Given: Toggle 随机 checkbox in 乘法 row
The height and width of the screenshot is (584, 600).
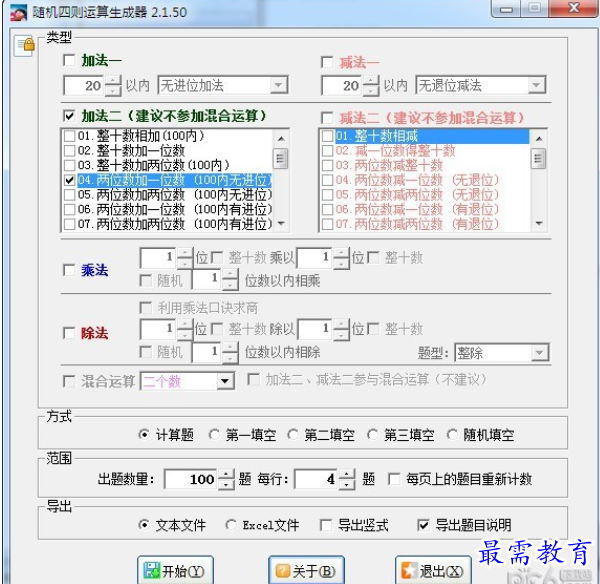Looking at the screenshot, I should [145, 281].
